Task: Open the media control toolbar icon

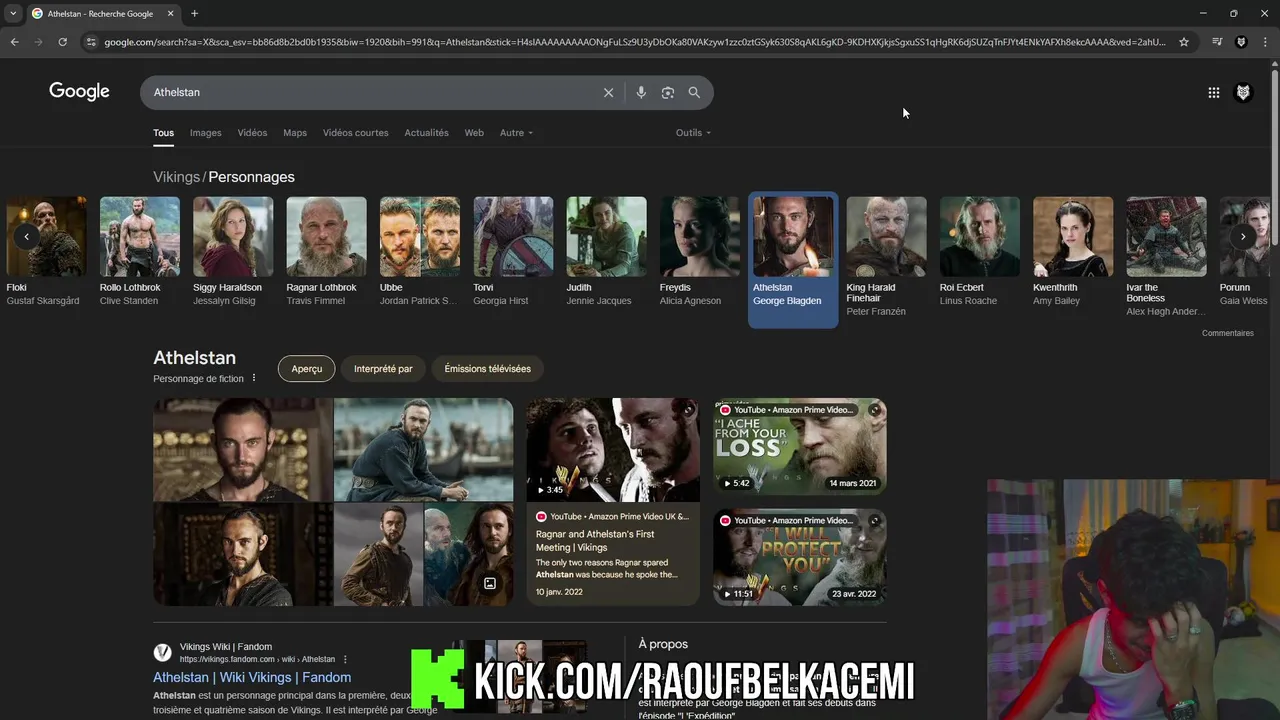Action: pos(1217,42)
